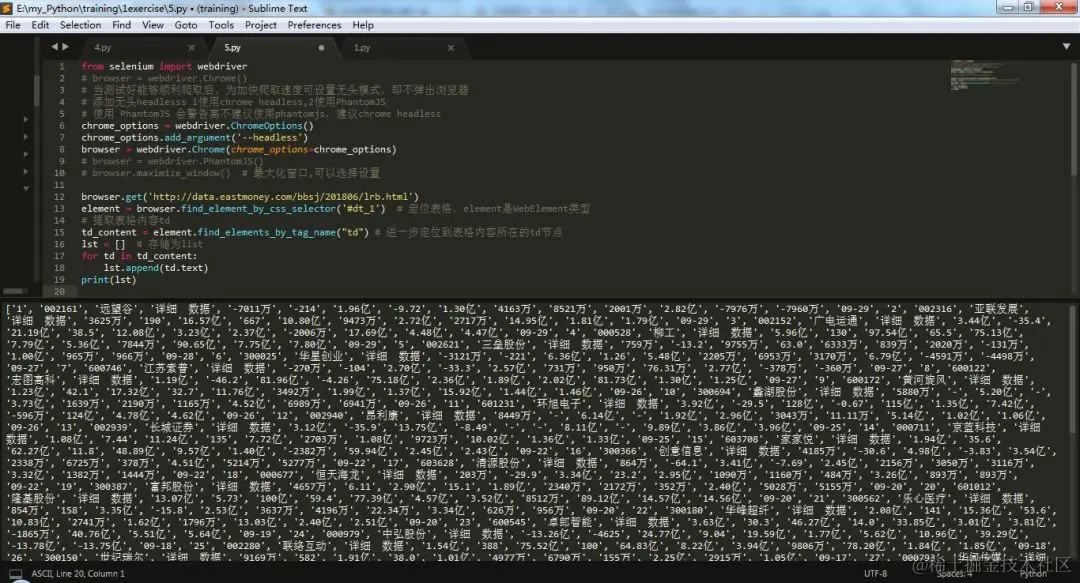Screen dimensions: 1080x583
Task: Go to next tab with right arrow
Action: [65, 47]
